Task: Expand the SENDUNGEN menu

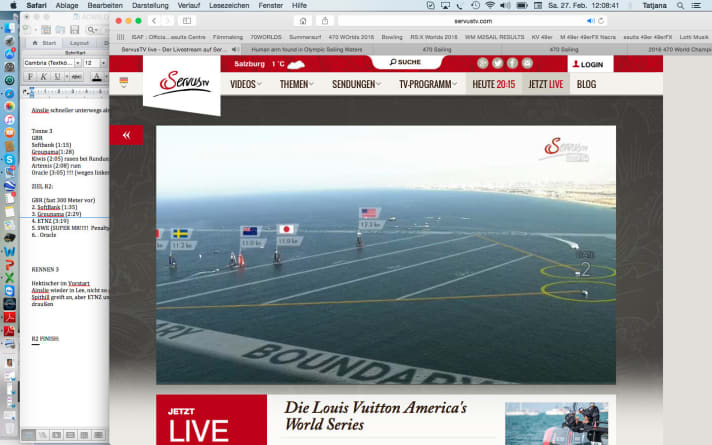Action: tap(356, 84)
